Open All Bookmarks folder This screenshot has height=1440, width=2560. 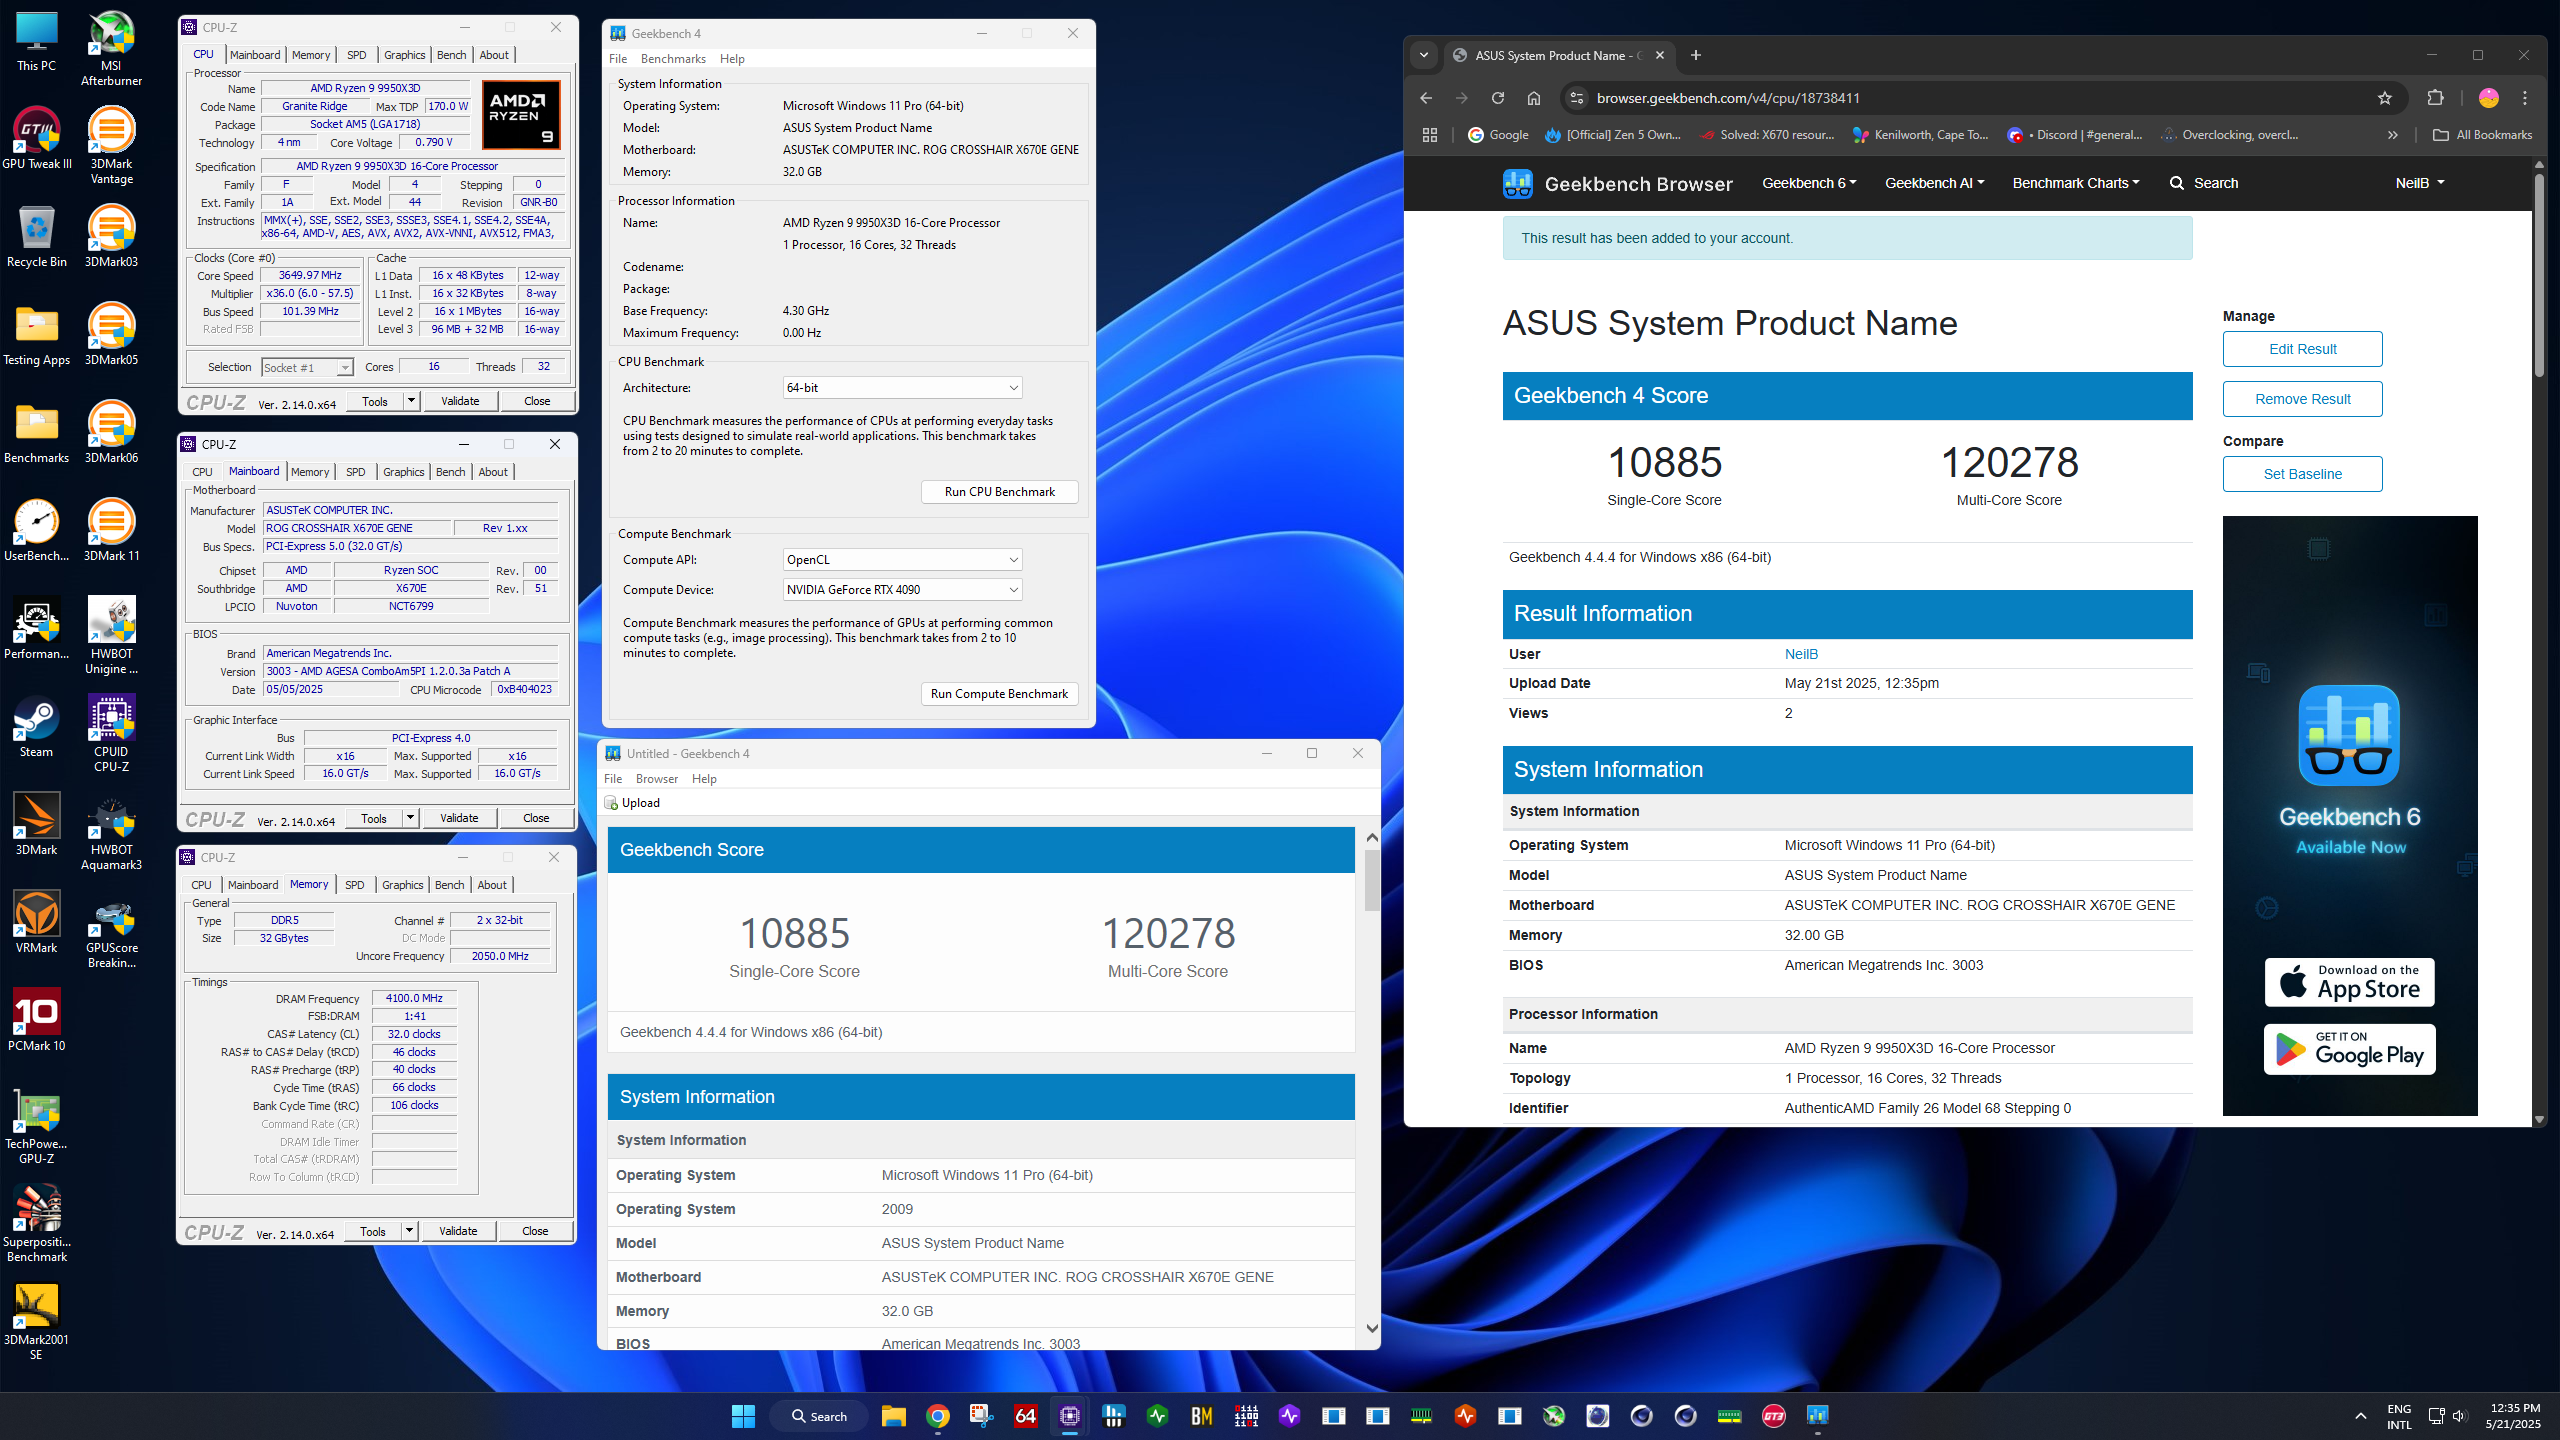pos(2482,135)
